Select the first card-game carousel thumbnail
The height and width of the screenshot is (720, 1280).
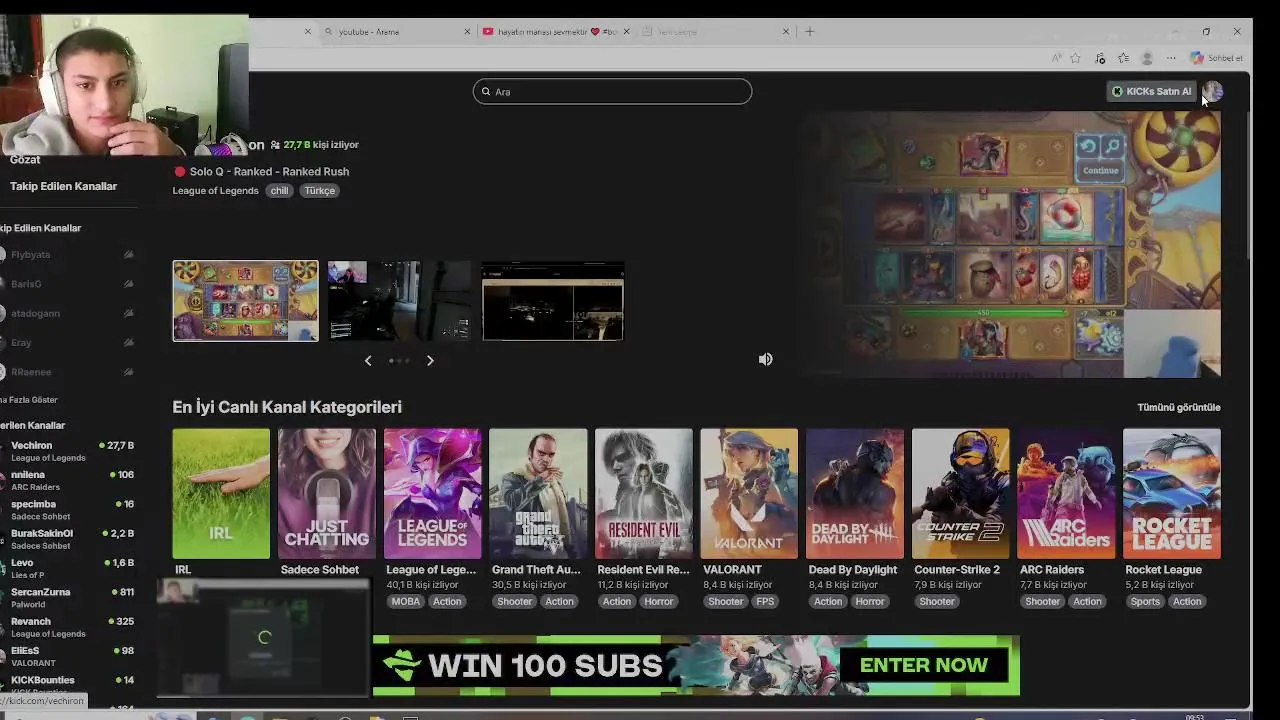click(245, 301)
